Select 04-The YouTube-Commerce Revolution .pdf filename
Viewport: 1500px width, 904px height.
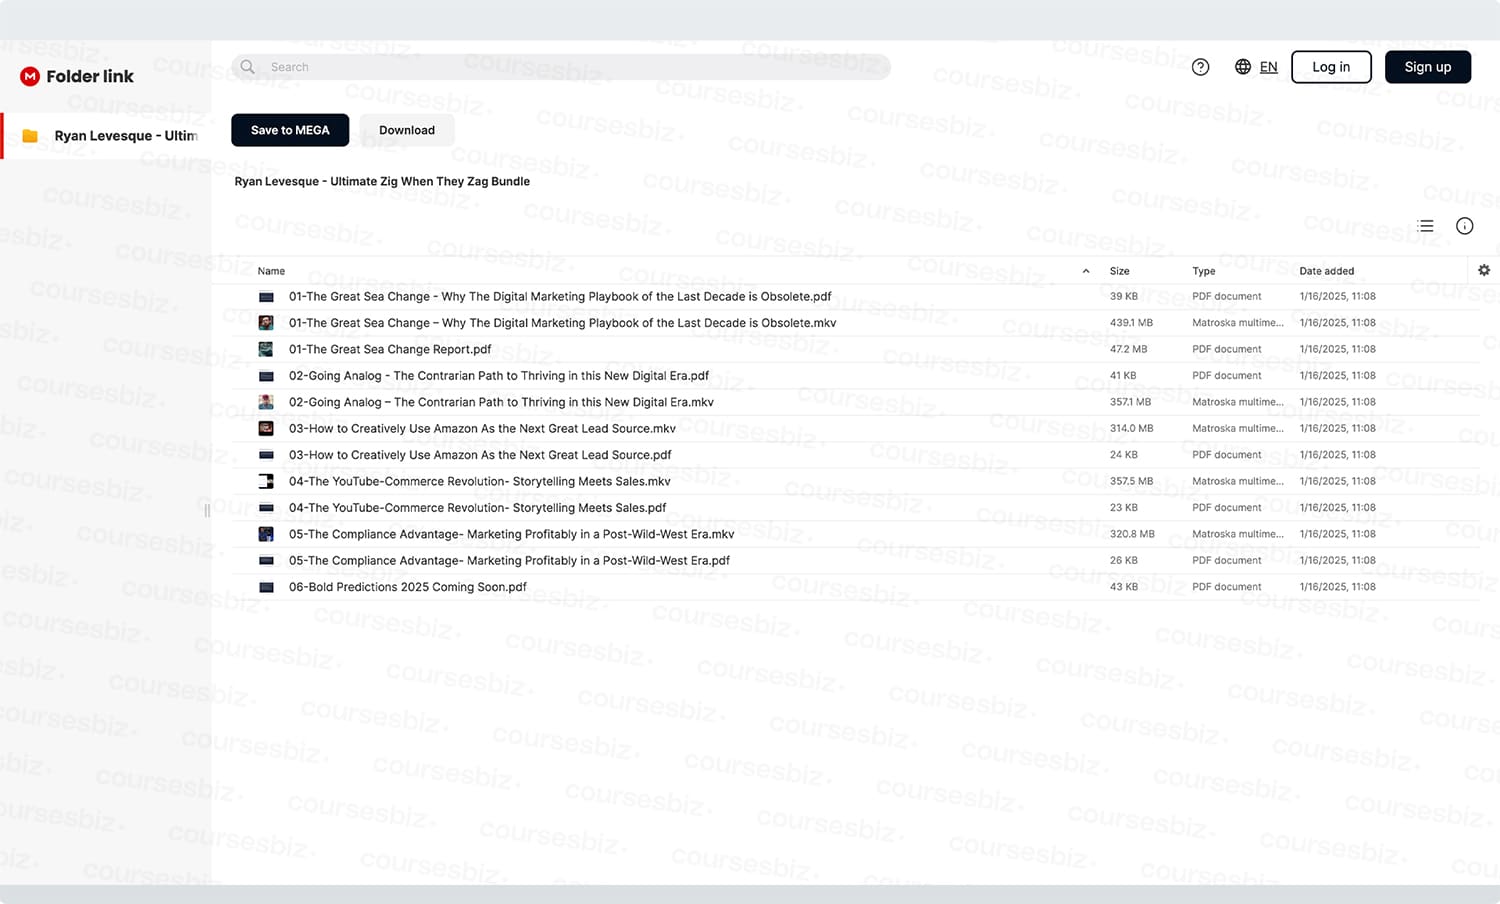478,508
